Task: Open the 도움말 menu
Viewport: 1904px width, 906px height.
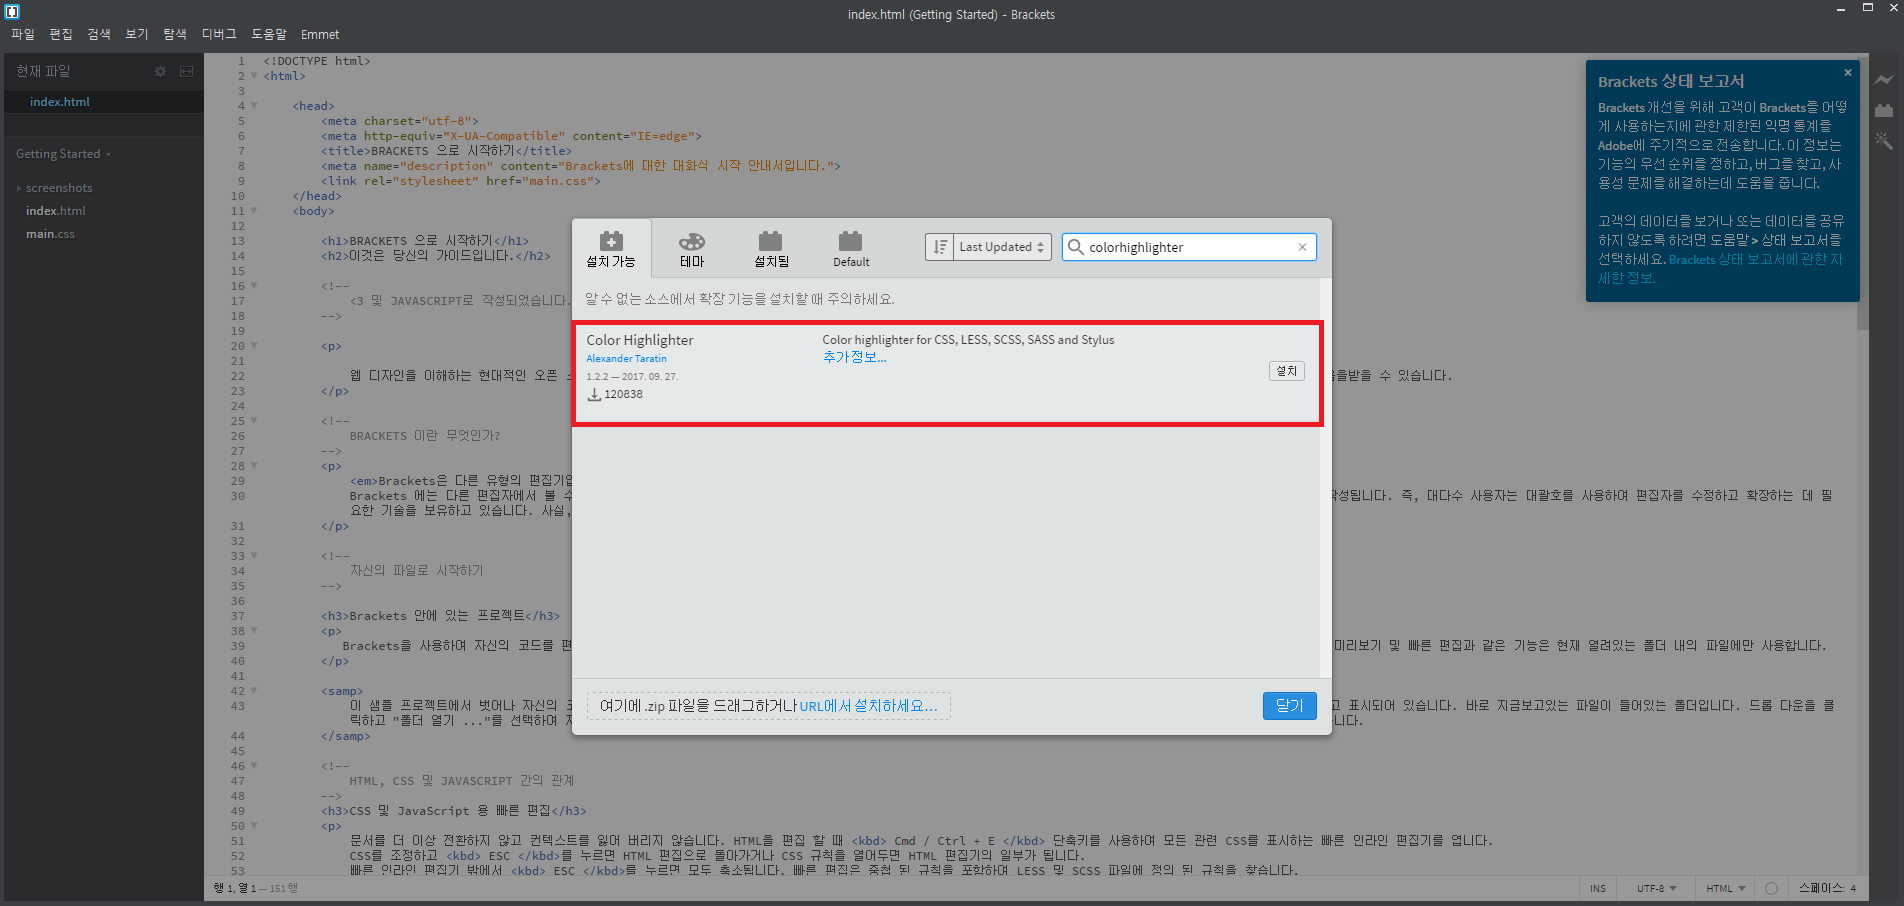Action: pos(269,34)
